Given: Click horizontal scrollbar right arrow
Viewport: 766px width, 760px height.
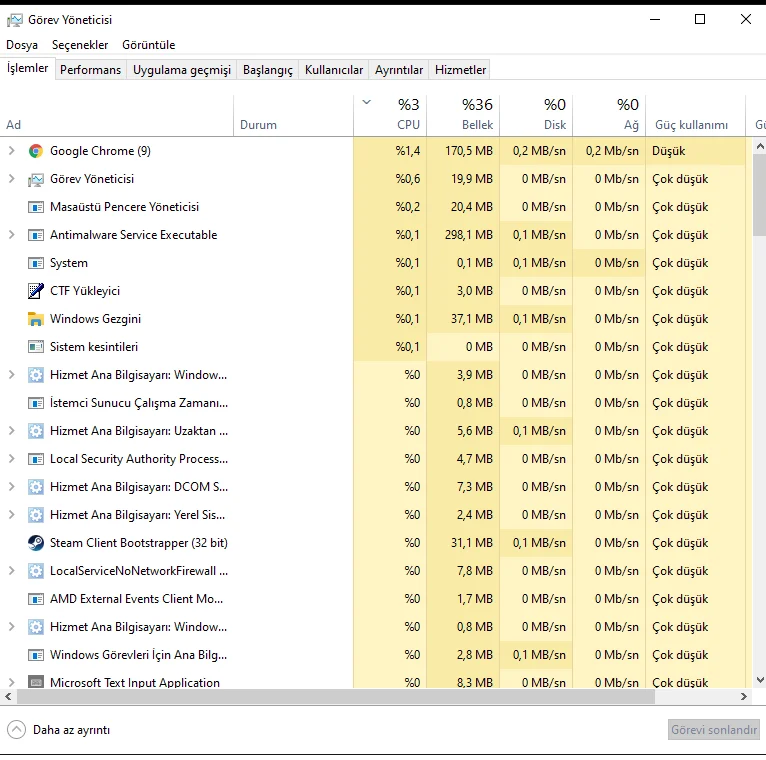Looking at the screenshot, I should point(744,697).
